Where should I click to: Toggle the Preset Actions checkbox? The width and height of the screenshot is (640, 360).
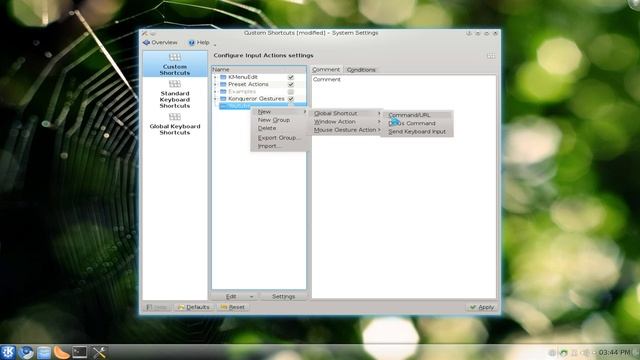click(291, 84)
